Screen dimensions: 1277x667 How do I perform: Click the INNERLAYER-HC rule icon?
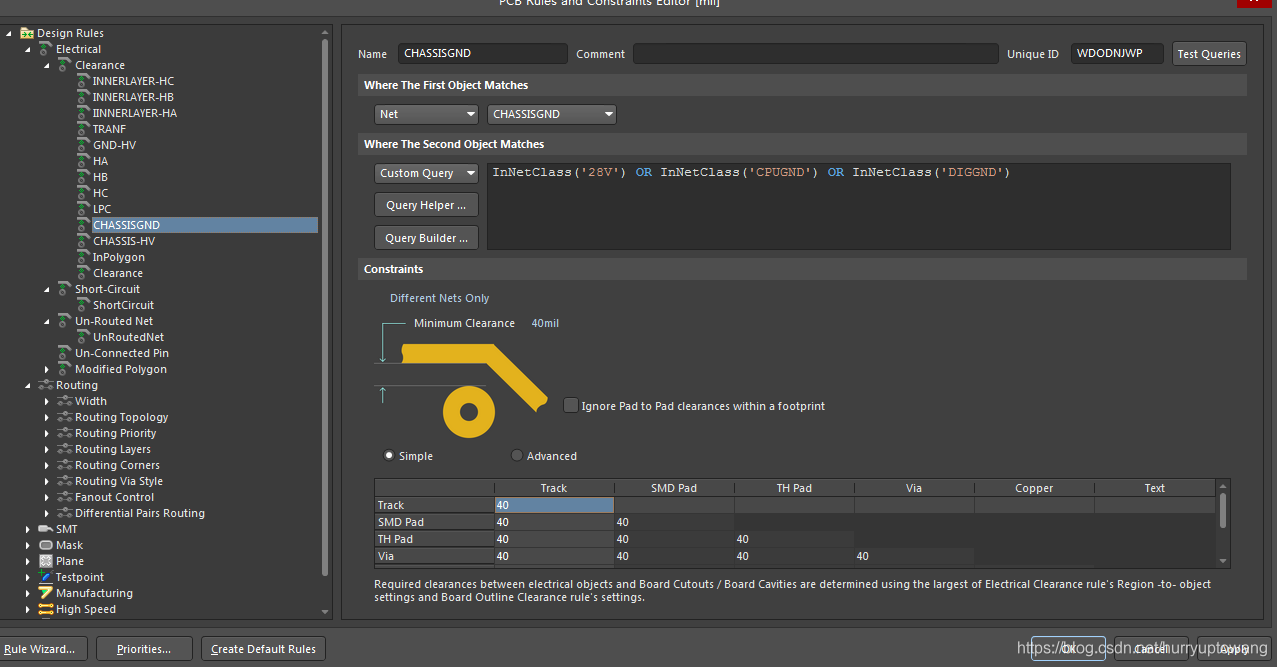[84, 81]
